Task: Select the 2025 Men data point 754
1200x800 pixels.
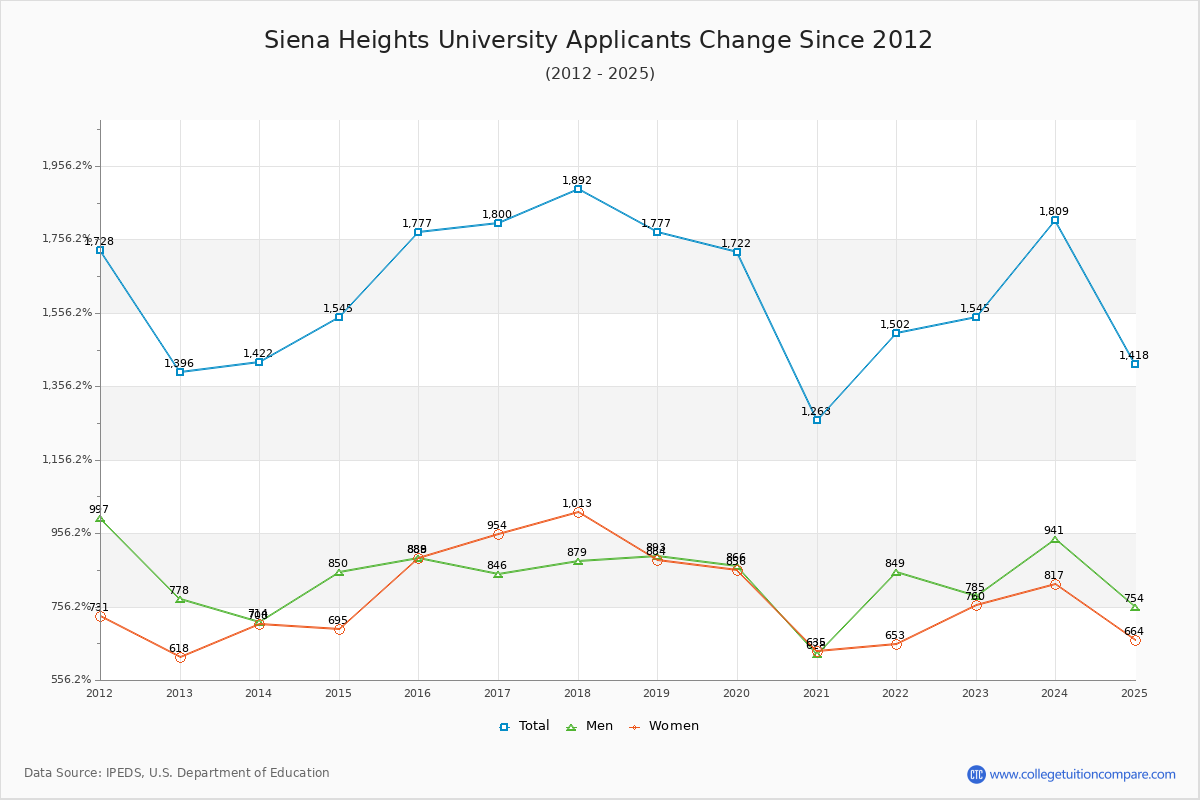Action: (x=1135, y=607)
